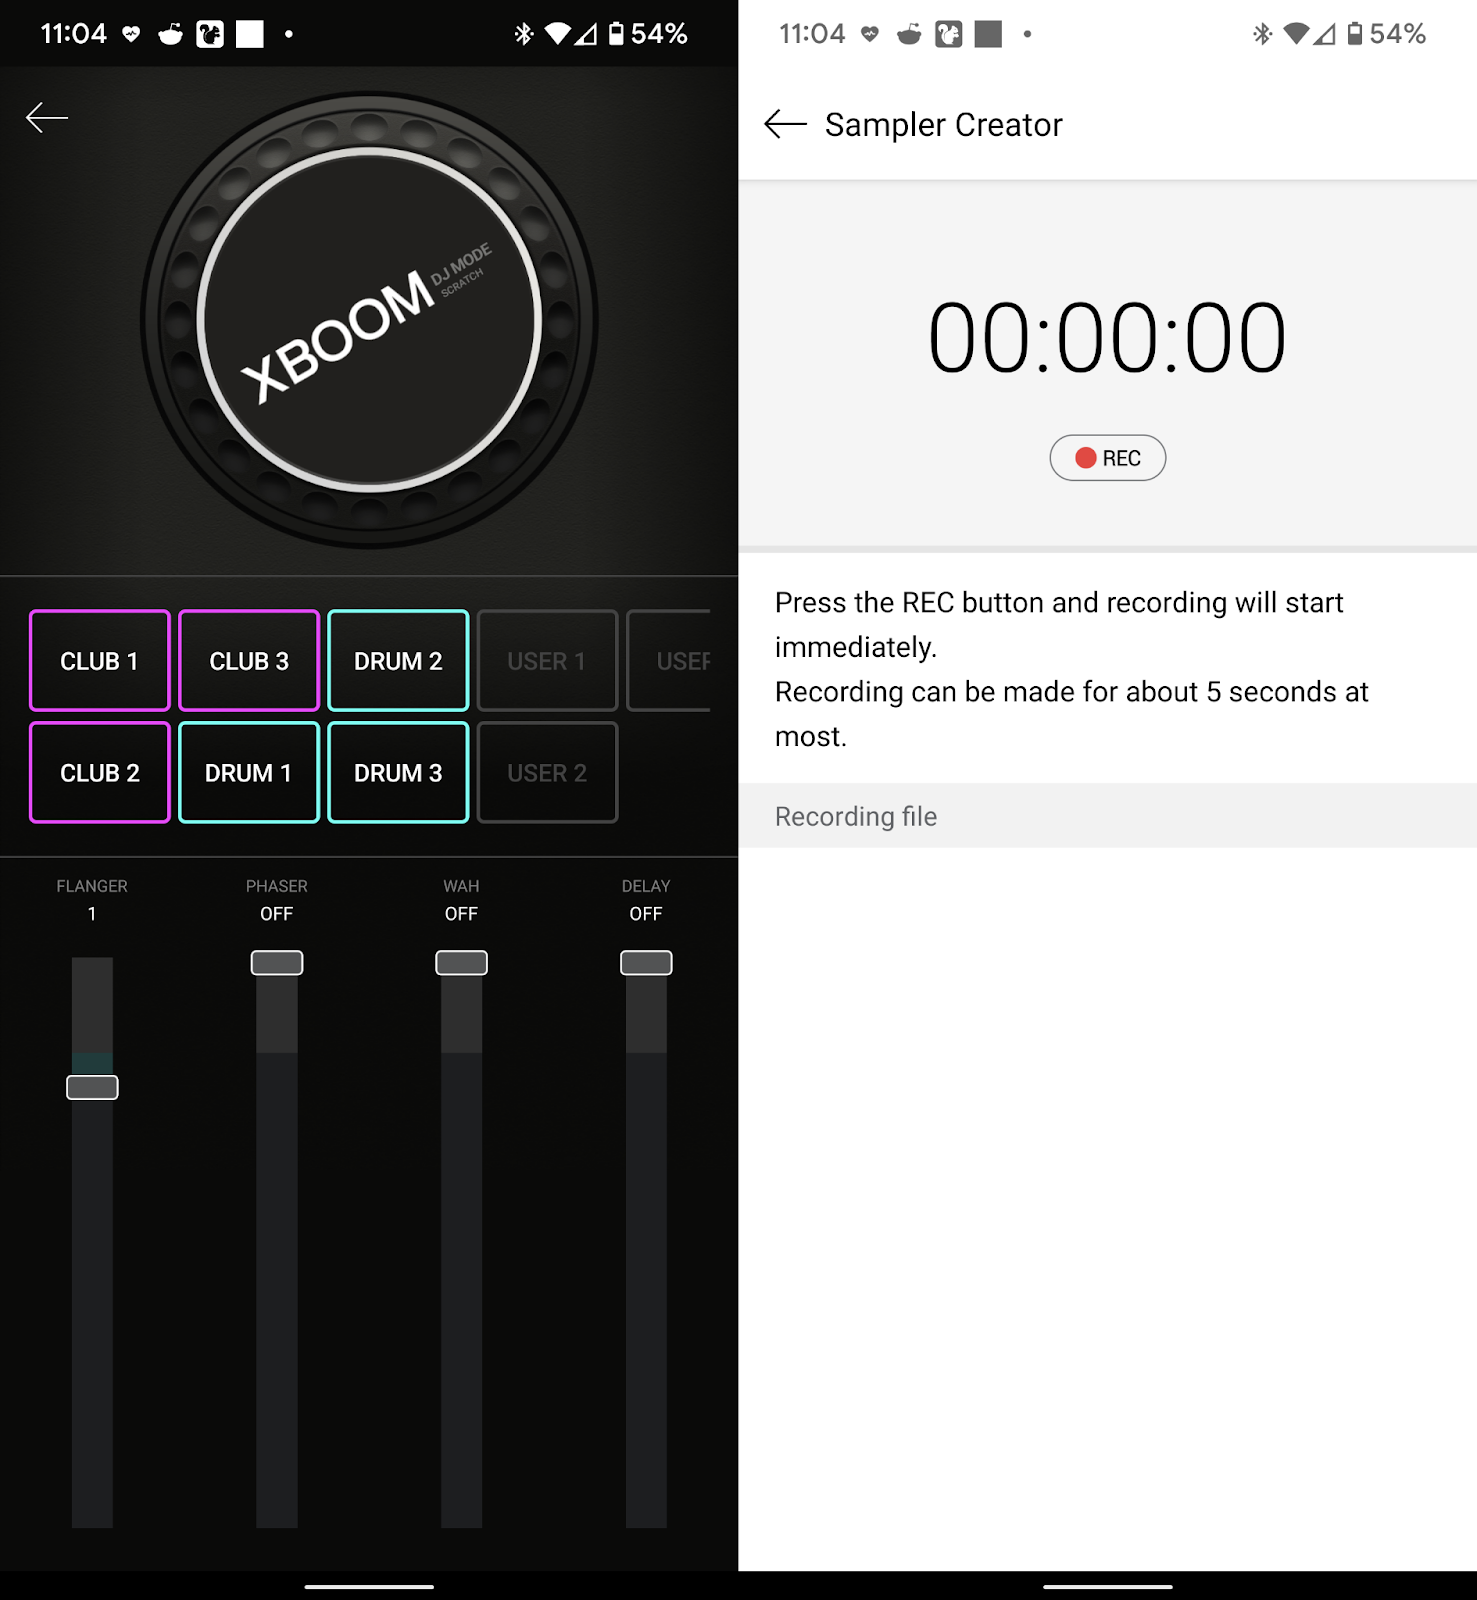Click the Sampler Creator title

point(943,125)
